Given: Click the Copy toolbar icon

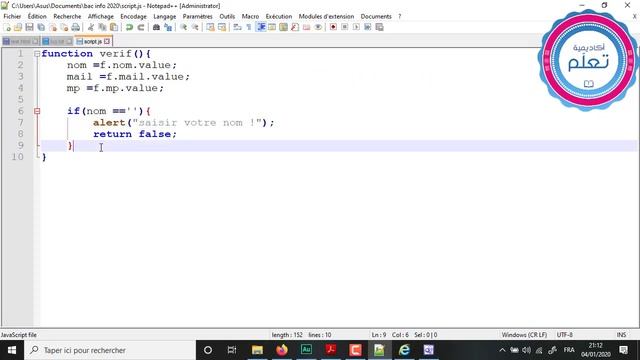Looking at the screenshot, I should pos(102,27).
